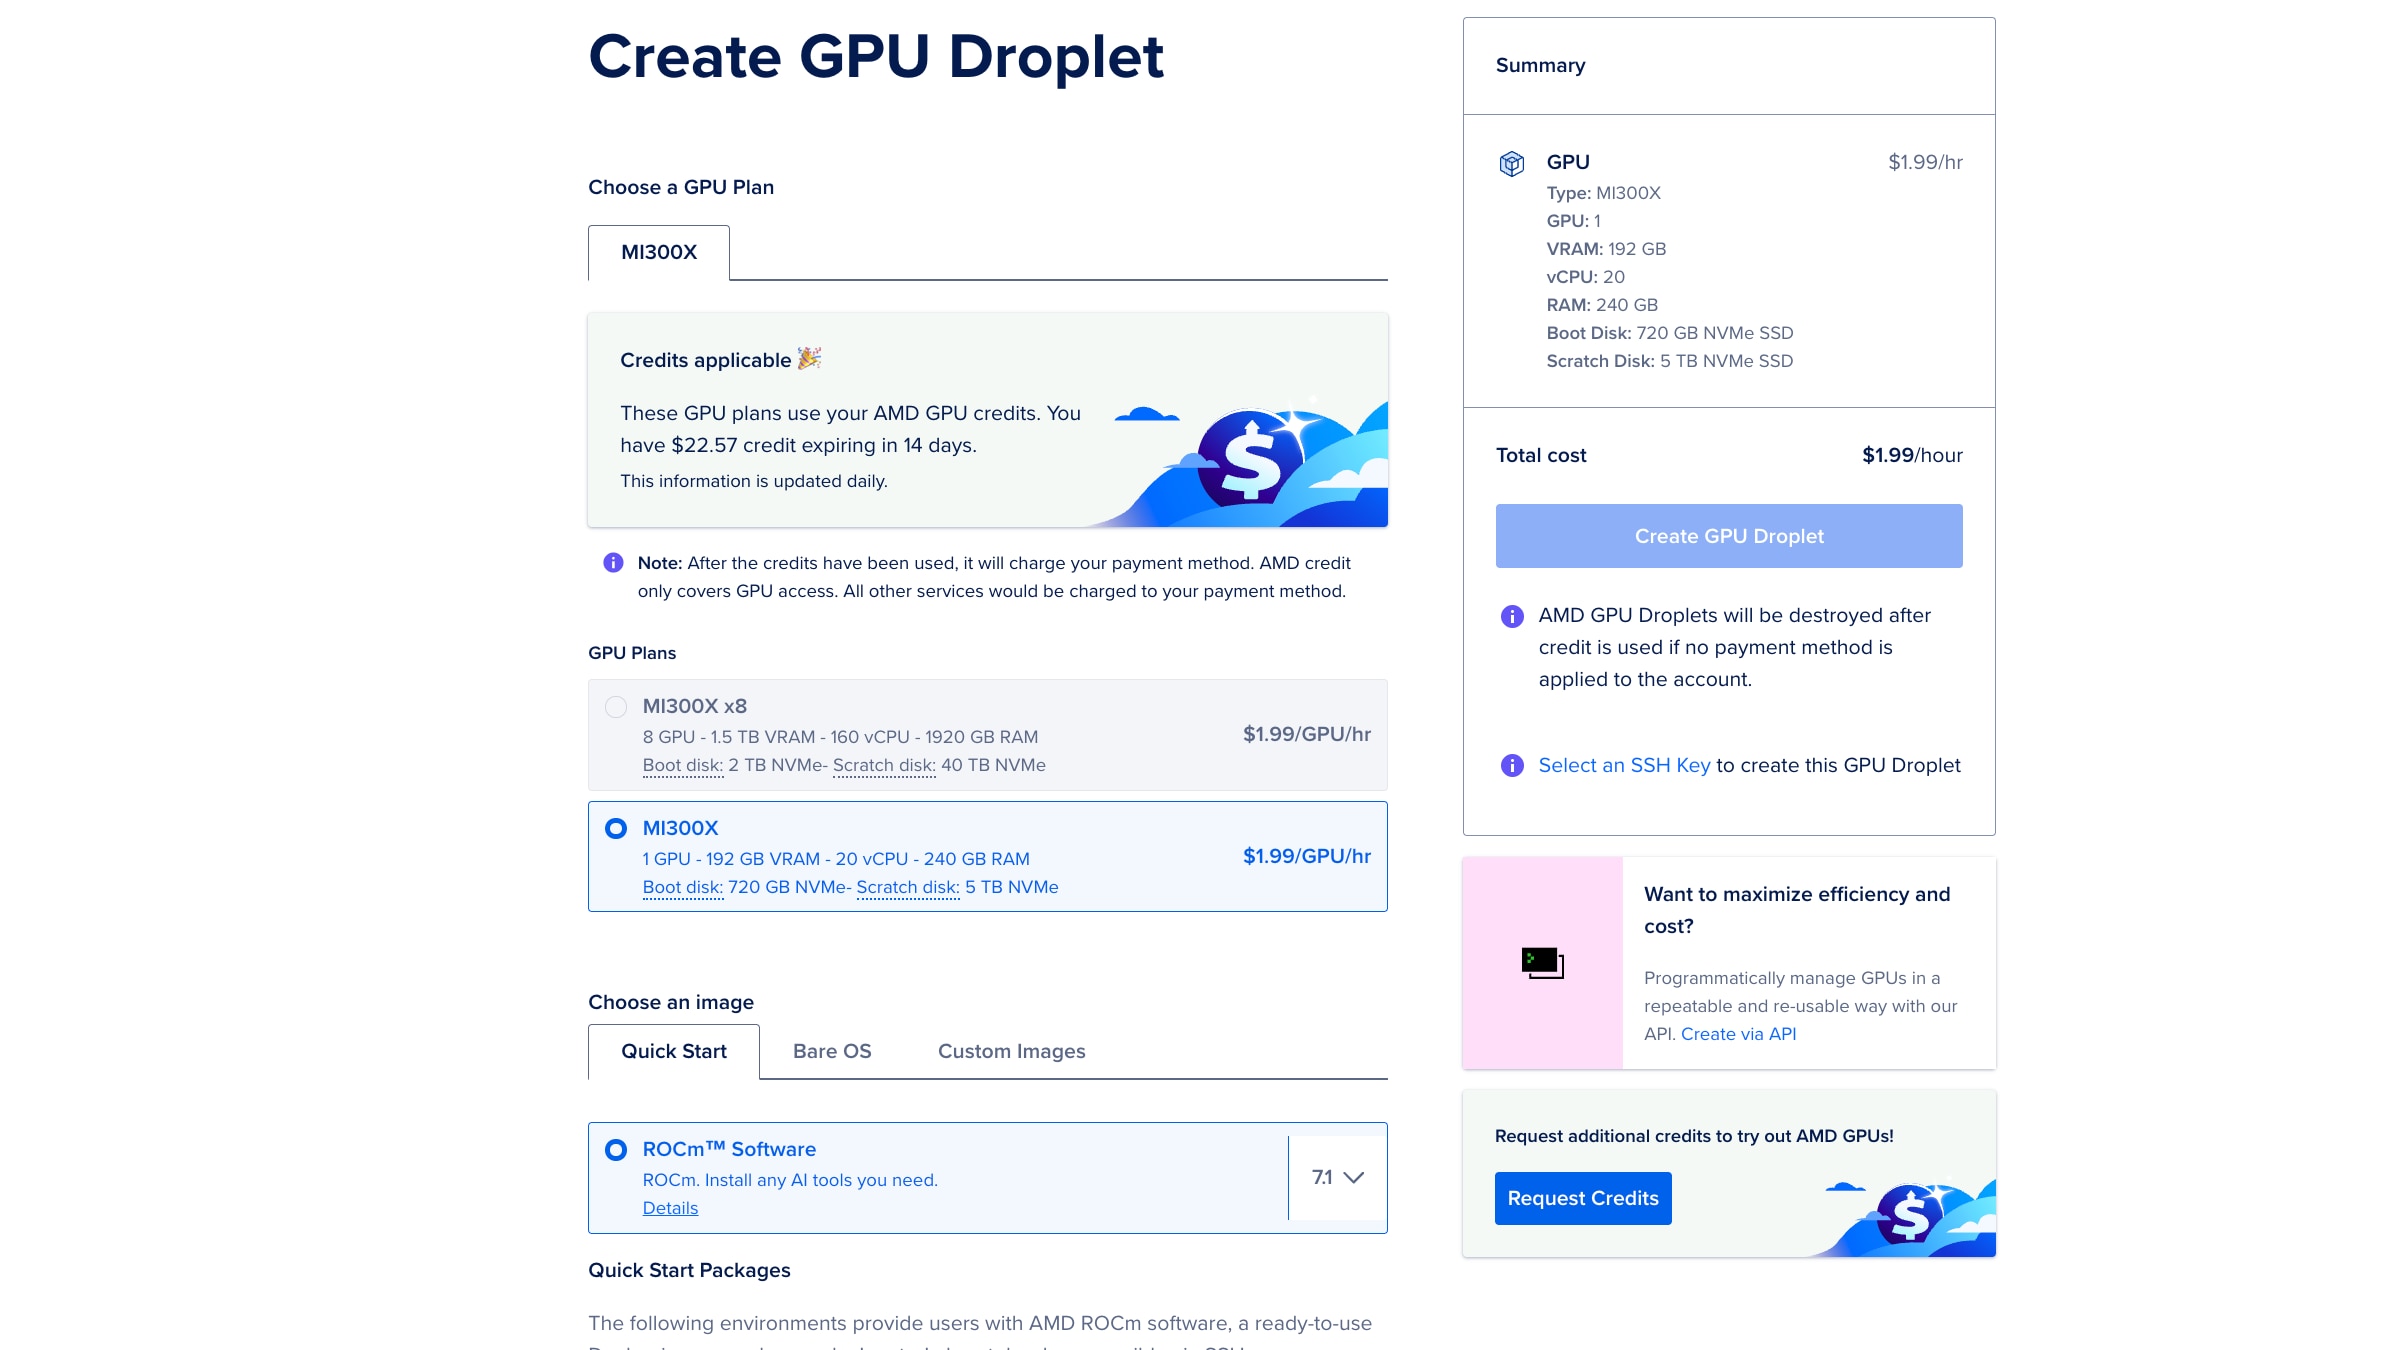The width and height of the screenshot is (2400, 1350).
Task: Select the Quick Start tab
Action: (x=673, y=1051)
